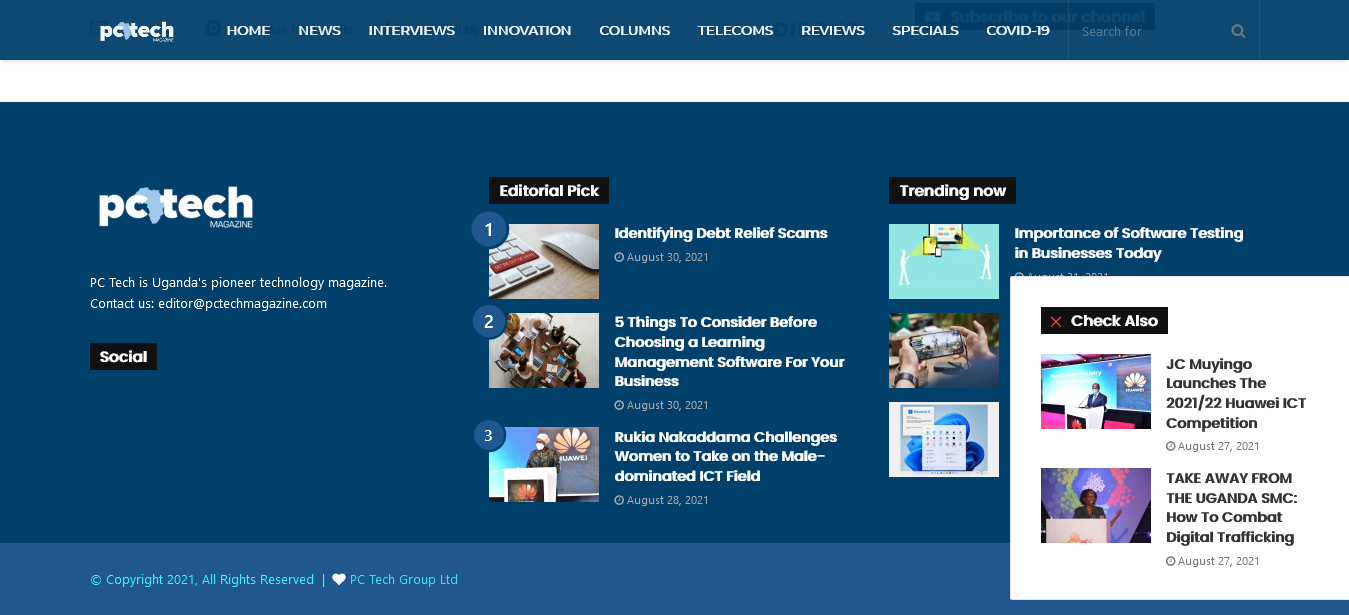Click the August 28, 2021 date under Rukia article

click(x=661, y=500)
